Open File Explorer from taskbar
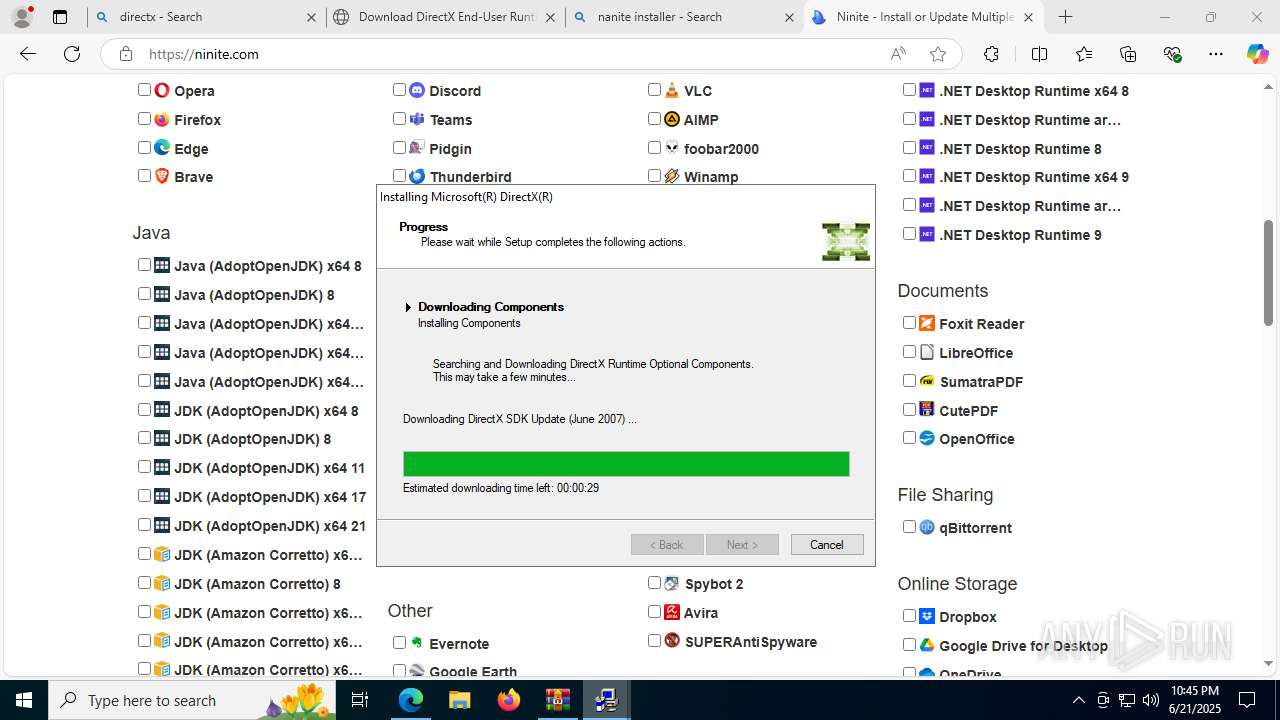This screenshot has width=1280, height=720. click(459, 700)
